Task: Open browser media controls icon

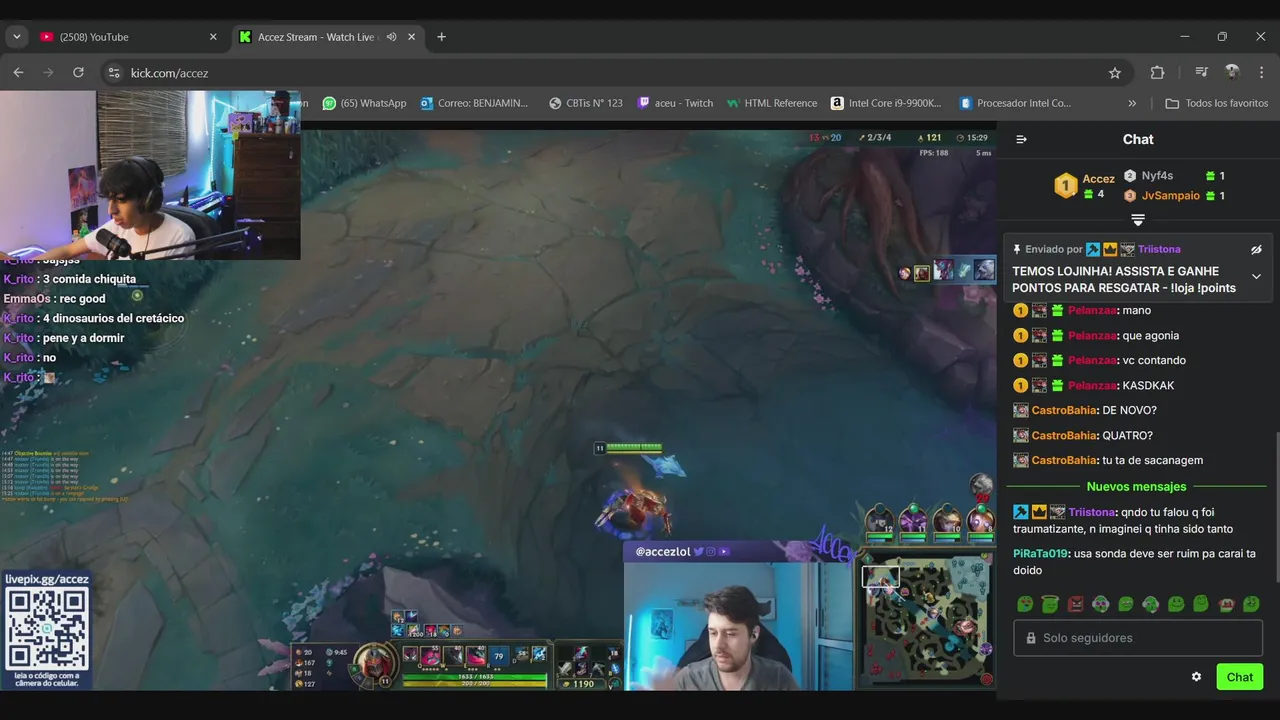Action: pos(1201,73)
